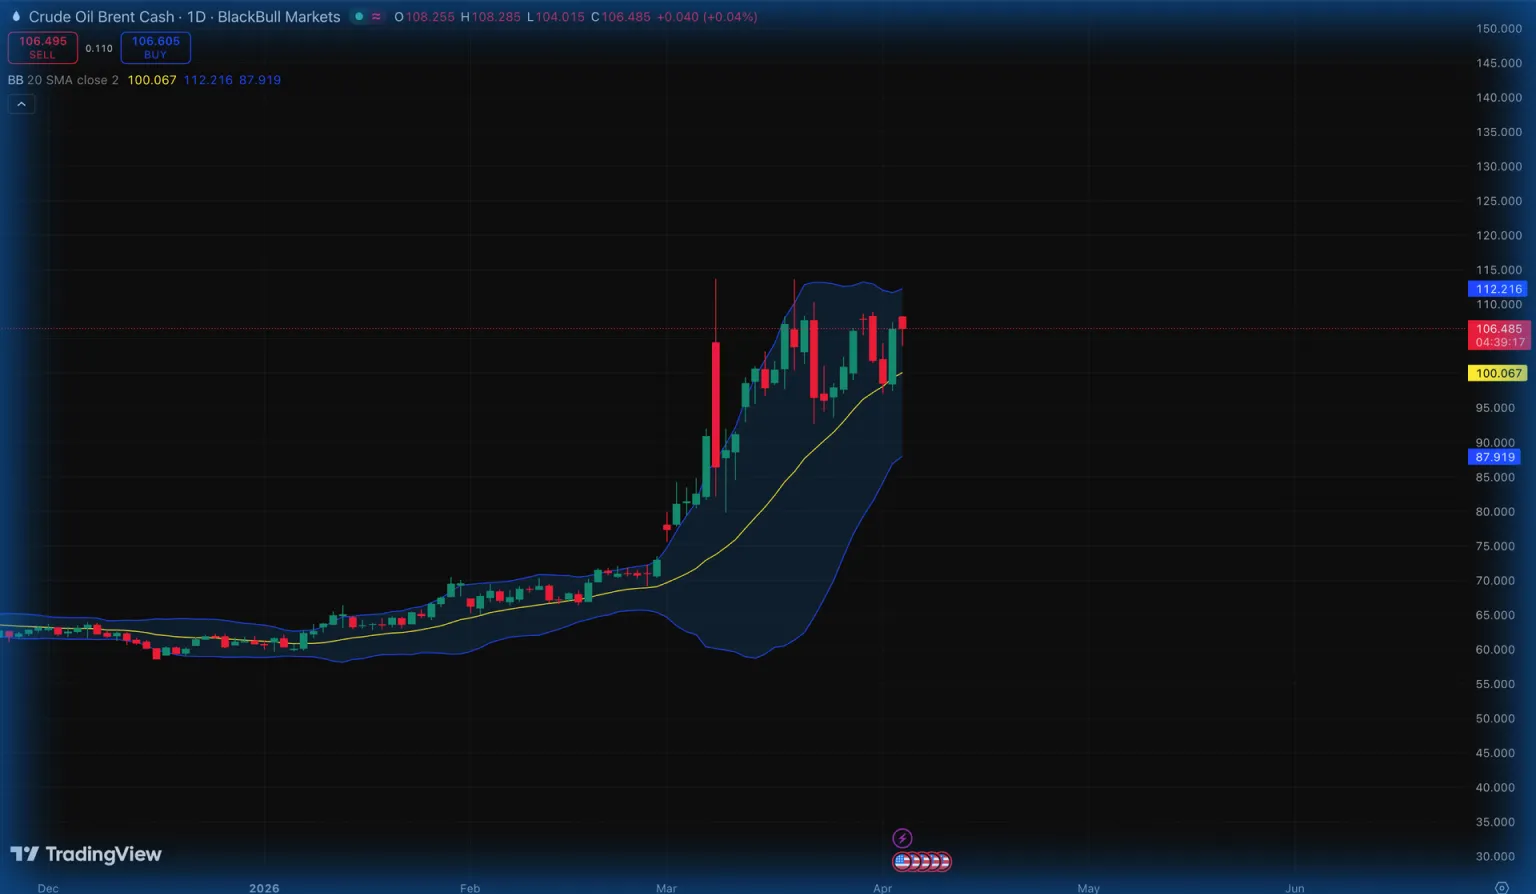Collapse the indicator legend with chevron
This screenshot has height=894, width=1536.
click(21, 104)
